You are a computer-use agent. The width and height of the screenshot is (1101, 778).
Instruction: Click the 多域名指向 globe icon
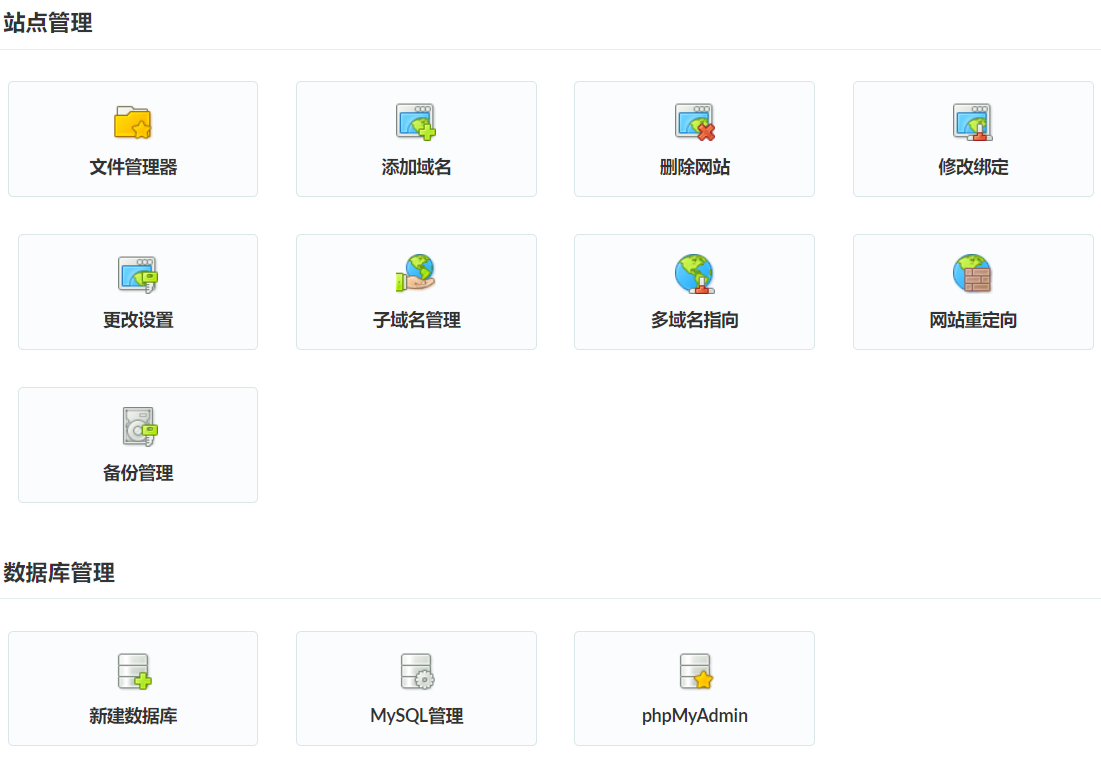pos(694,274)
